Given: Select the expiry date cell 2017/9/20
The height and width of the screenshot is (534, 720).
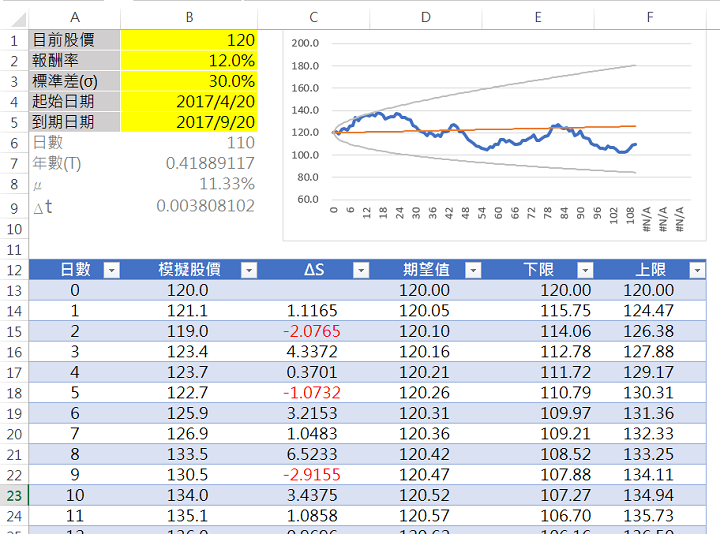Looking at the screenshot, I should pos(189,122).
